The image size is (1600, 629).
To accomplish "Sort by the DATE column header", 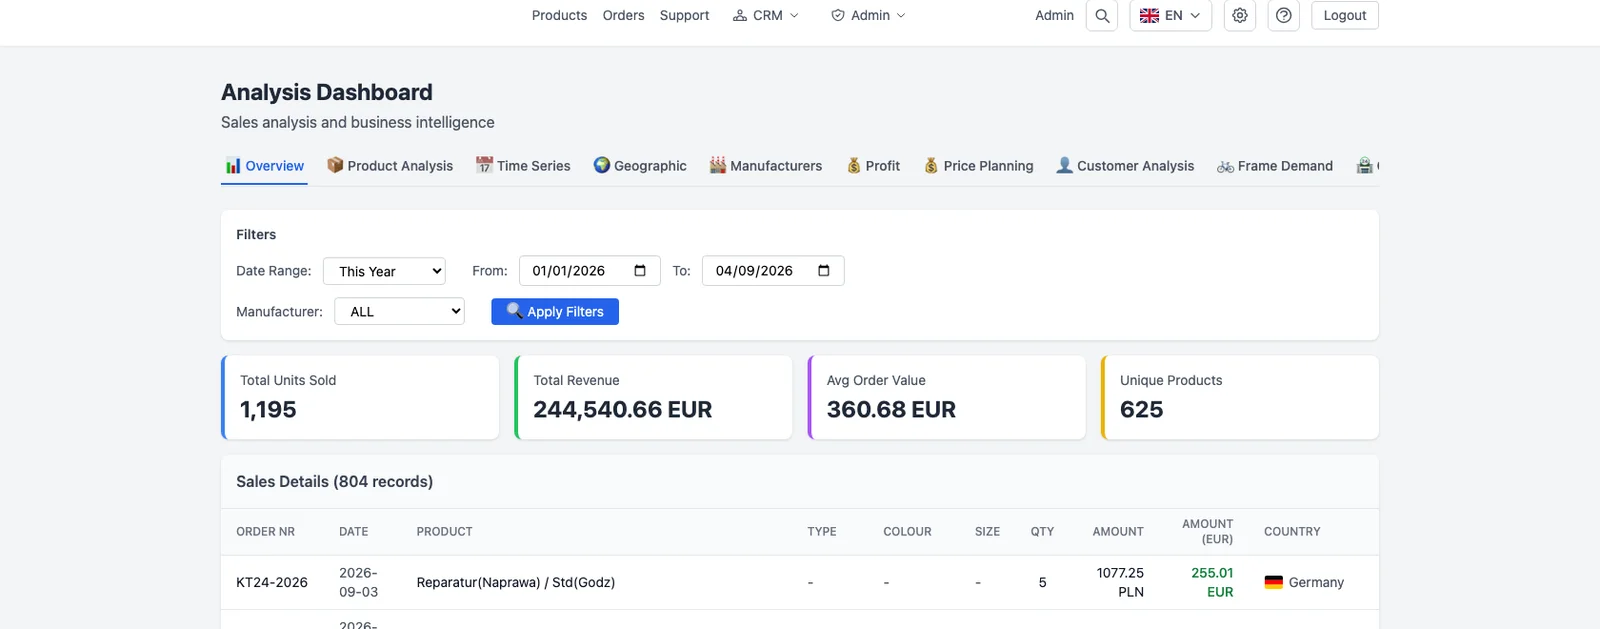I will [x=354, y=532].
